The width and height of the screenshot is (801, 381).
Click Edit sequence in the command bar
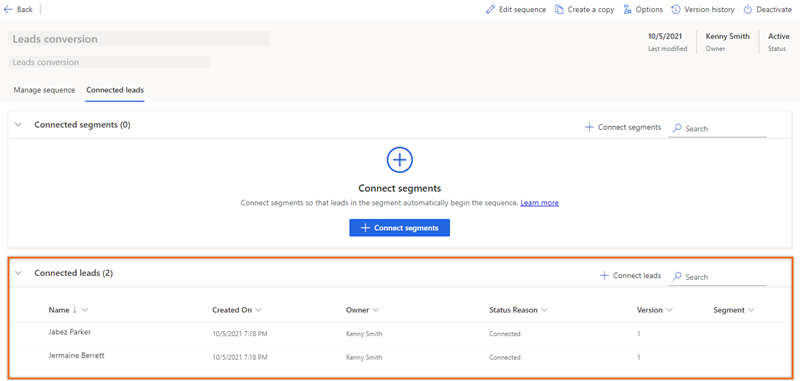coord(523,9)
